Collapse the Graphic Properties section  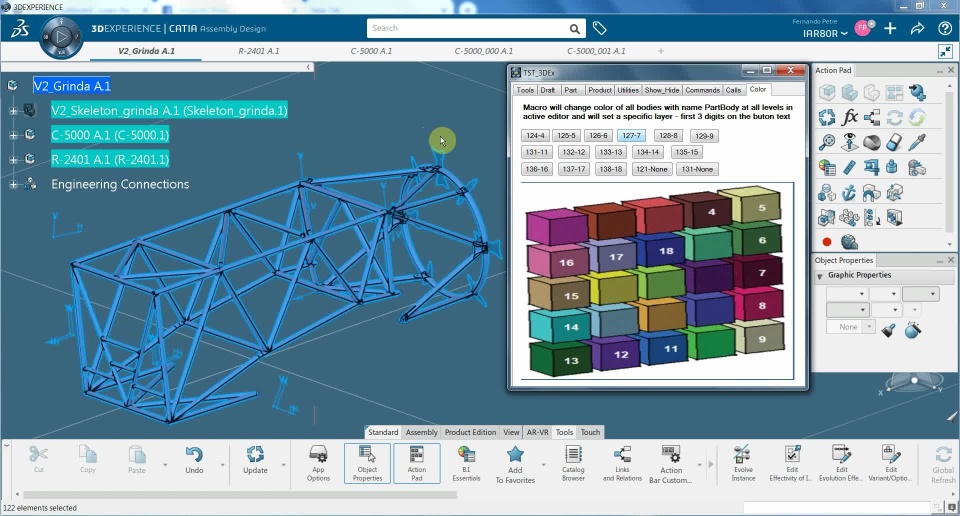point(820,276)
